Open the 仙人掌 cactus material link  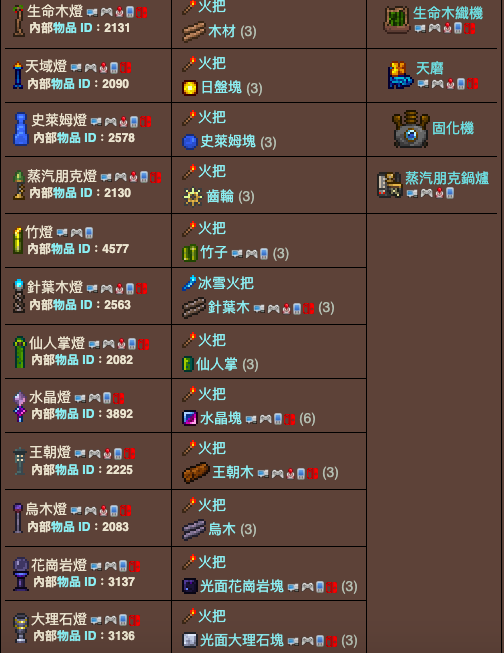click(x=217, y=364)
